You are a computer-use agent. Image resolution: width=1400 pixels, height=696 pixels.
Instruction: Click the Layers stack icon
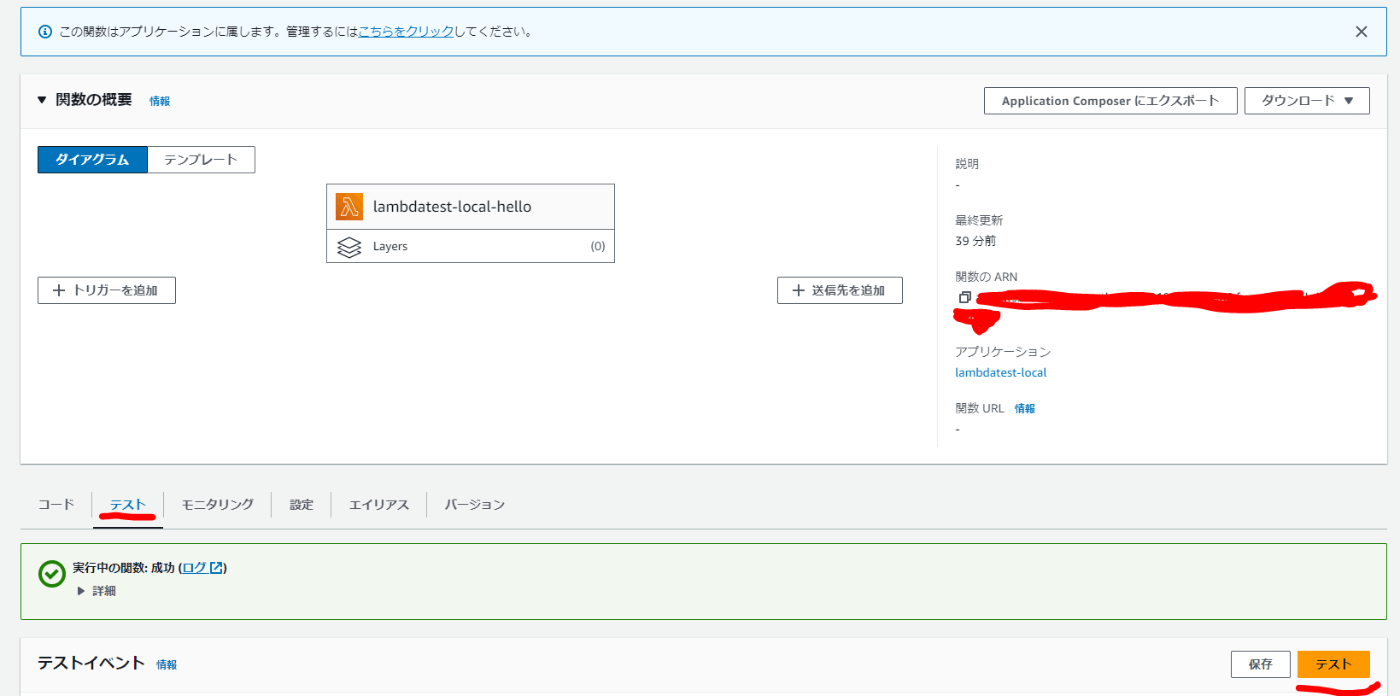tap(349, 246)
